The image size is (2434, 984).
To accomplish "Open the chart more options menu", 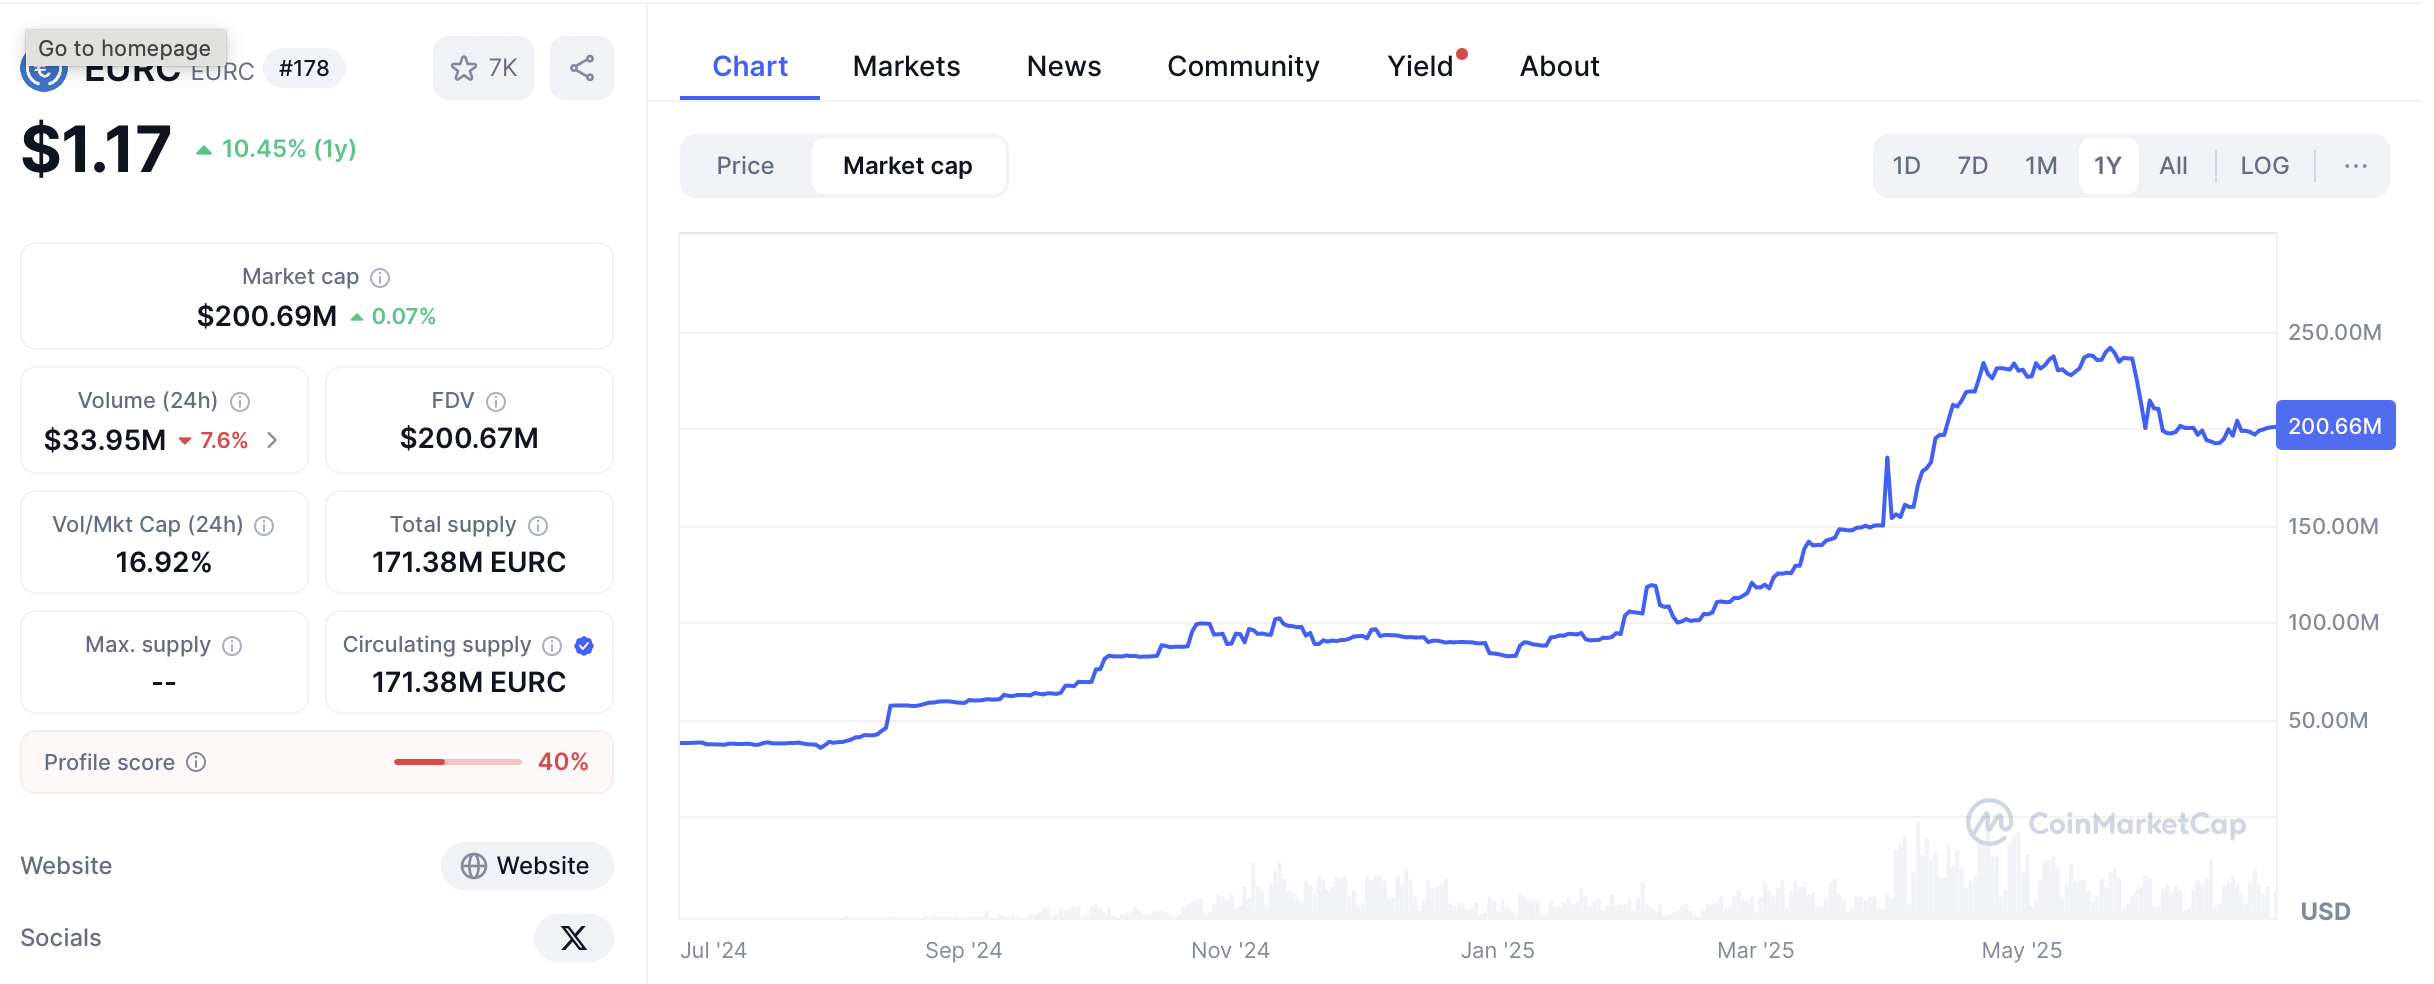I will coord(2355,166).
